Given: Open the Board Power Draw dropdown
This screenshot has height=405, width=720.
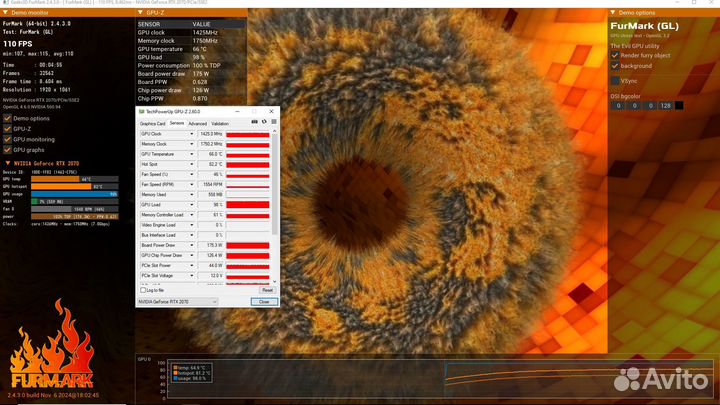Looking at the screenshot, I should coord(191,245).
